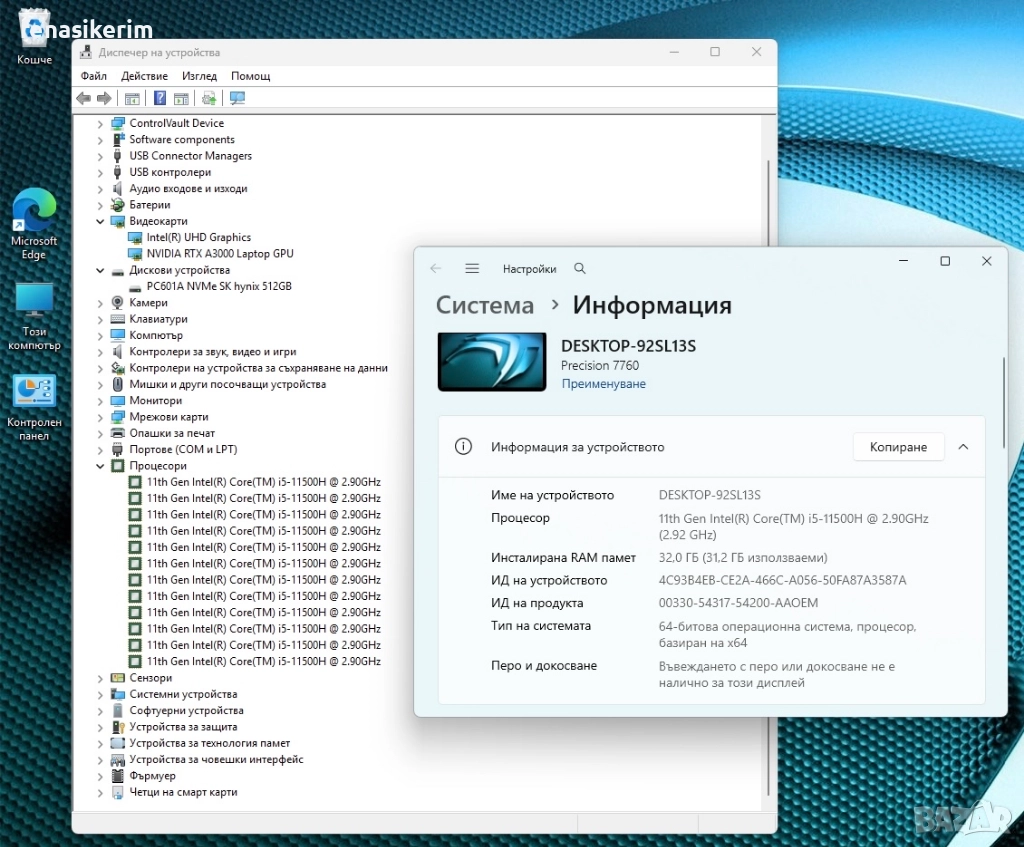
Task: Select PC601A NVMe SK hynix 512GB drive
Action: click(x=218, y=286)
